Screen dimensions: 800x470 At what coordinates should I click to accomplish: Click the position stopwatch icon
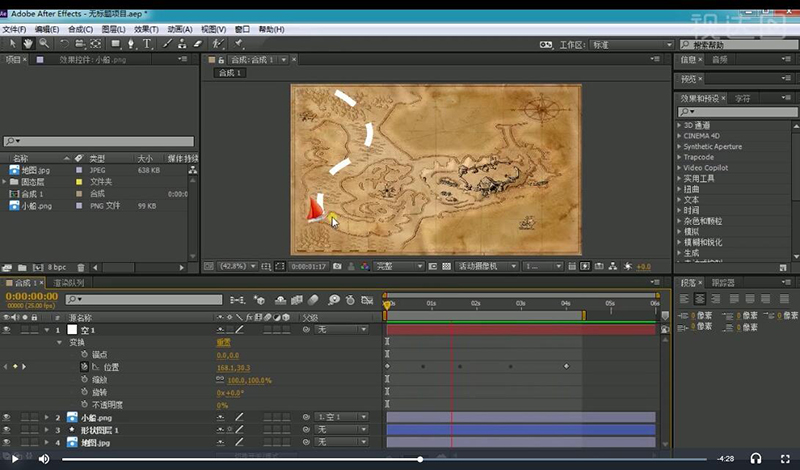coord(84,367)
